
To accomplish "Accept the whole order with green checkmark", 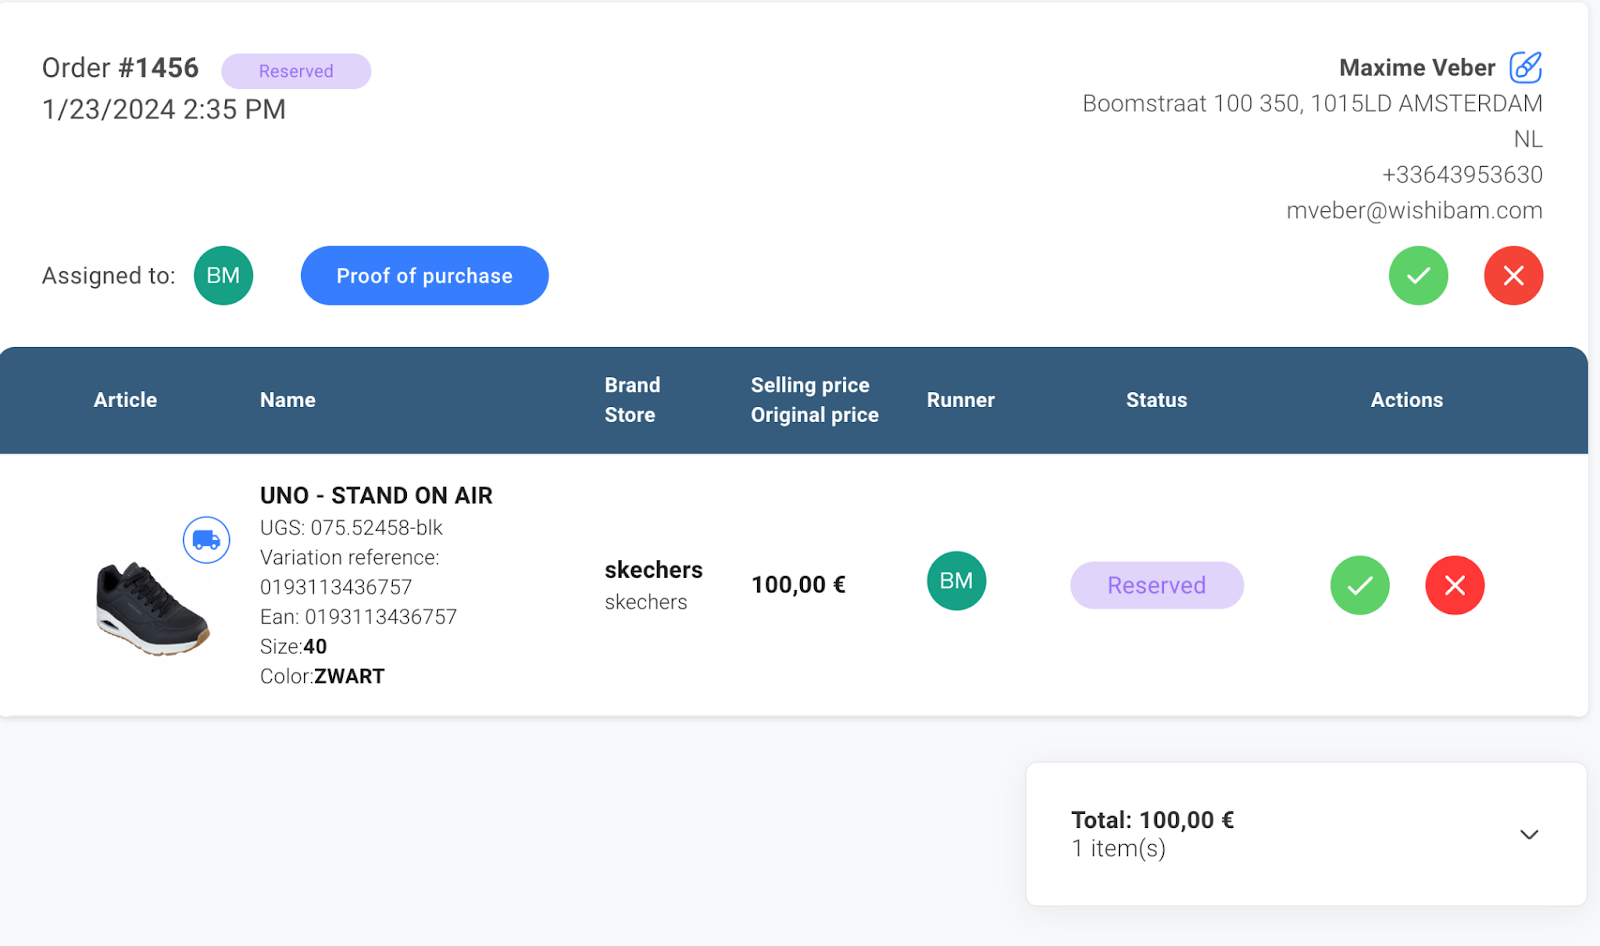I will [1418, 275].
